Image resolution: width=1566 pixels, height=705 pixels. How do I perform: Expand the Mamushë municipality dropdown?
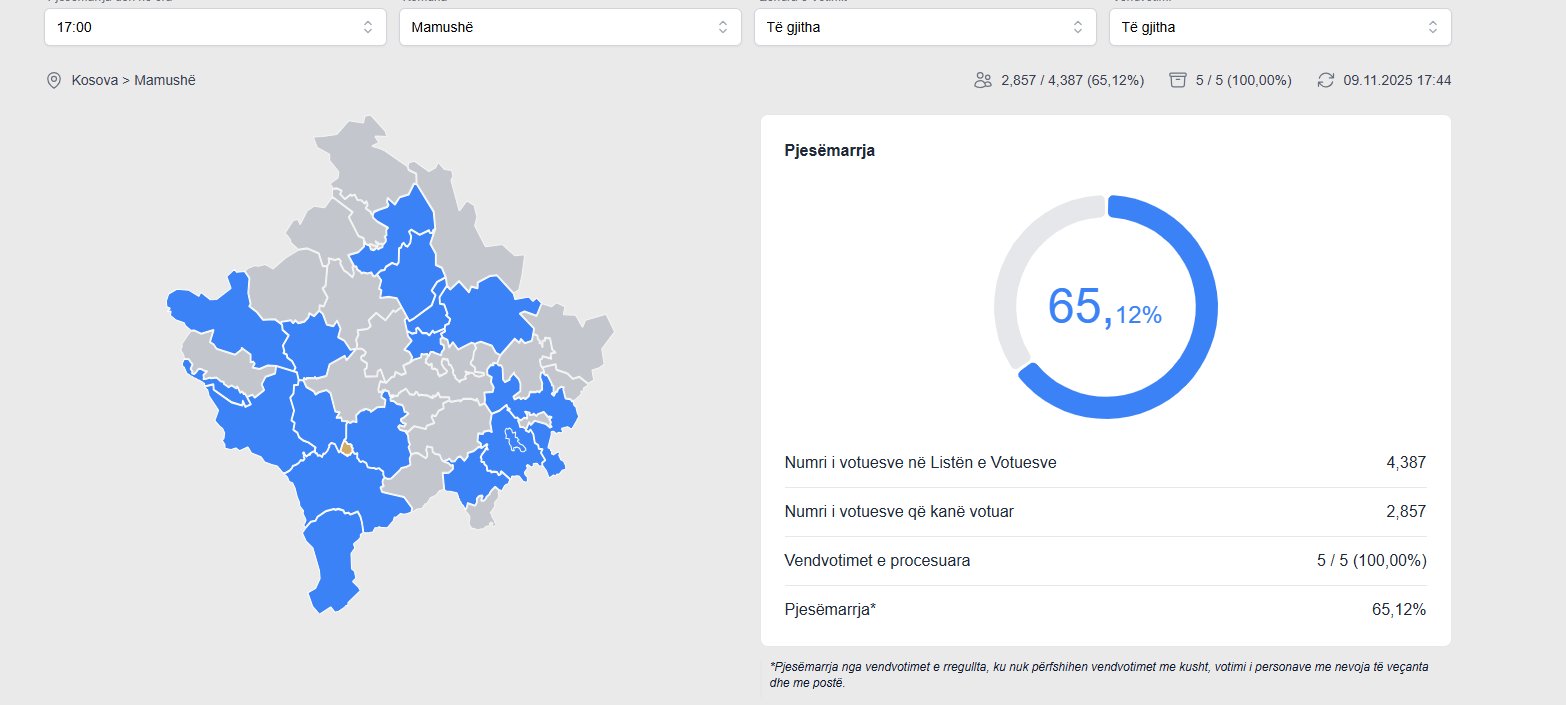[x=569, y=27]
